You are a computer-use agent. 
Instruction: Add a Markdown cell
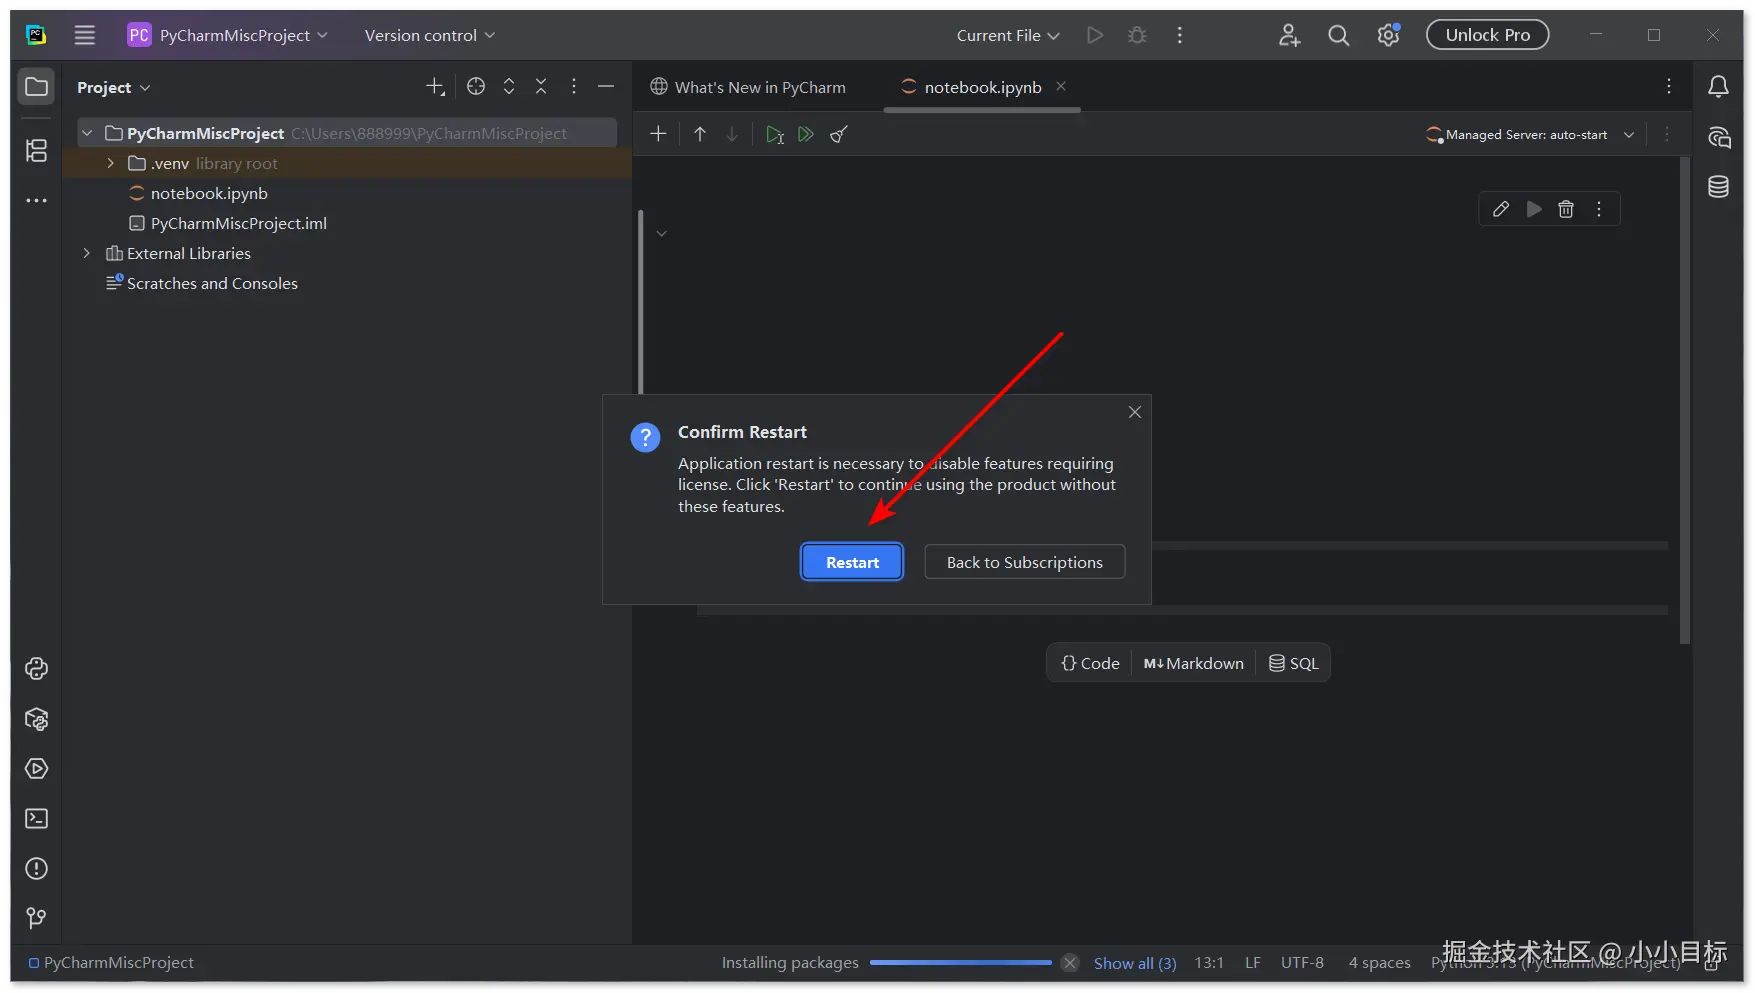click(1194, 663)
